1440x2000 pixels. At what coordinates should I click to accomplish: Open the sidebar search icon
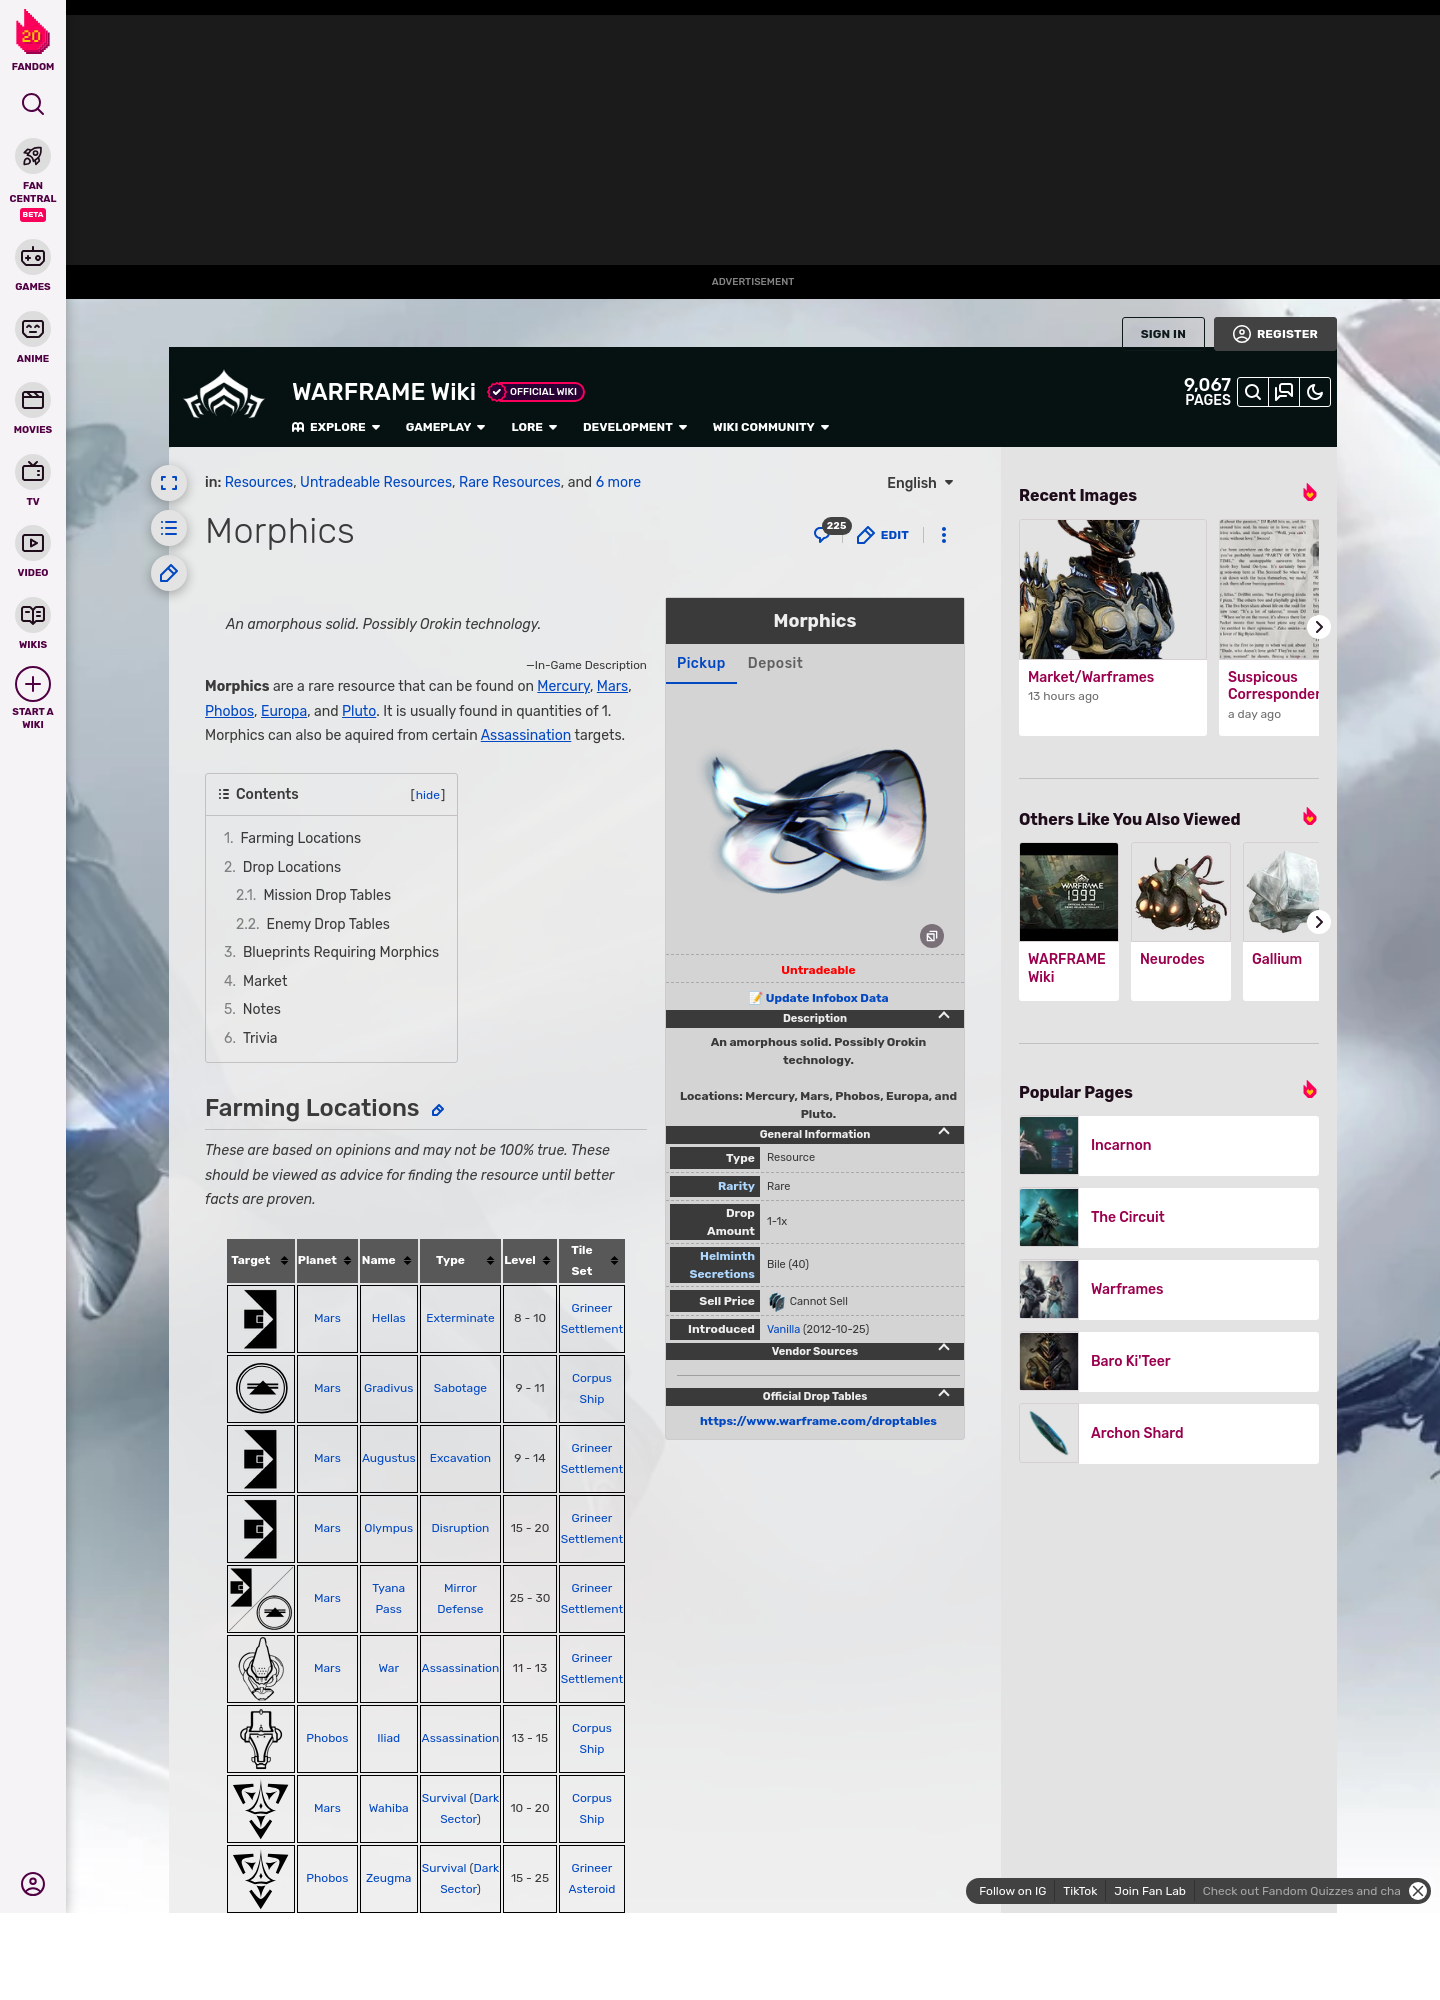pos(33,104)
